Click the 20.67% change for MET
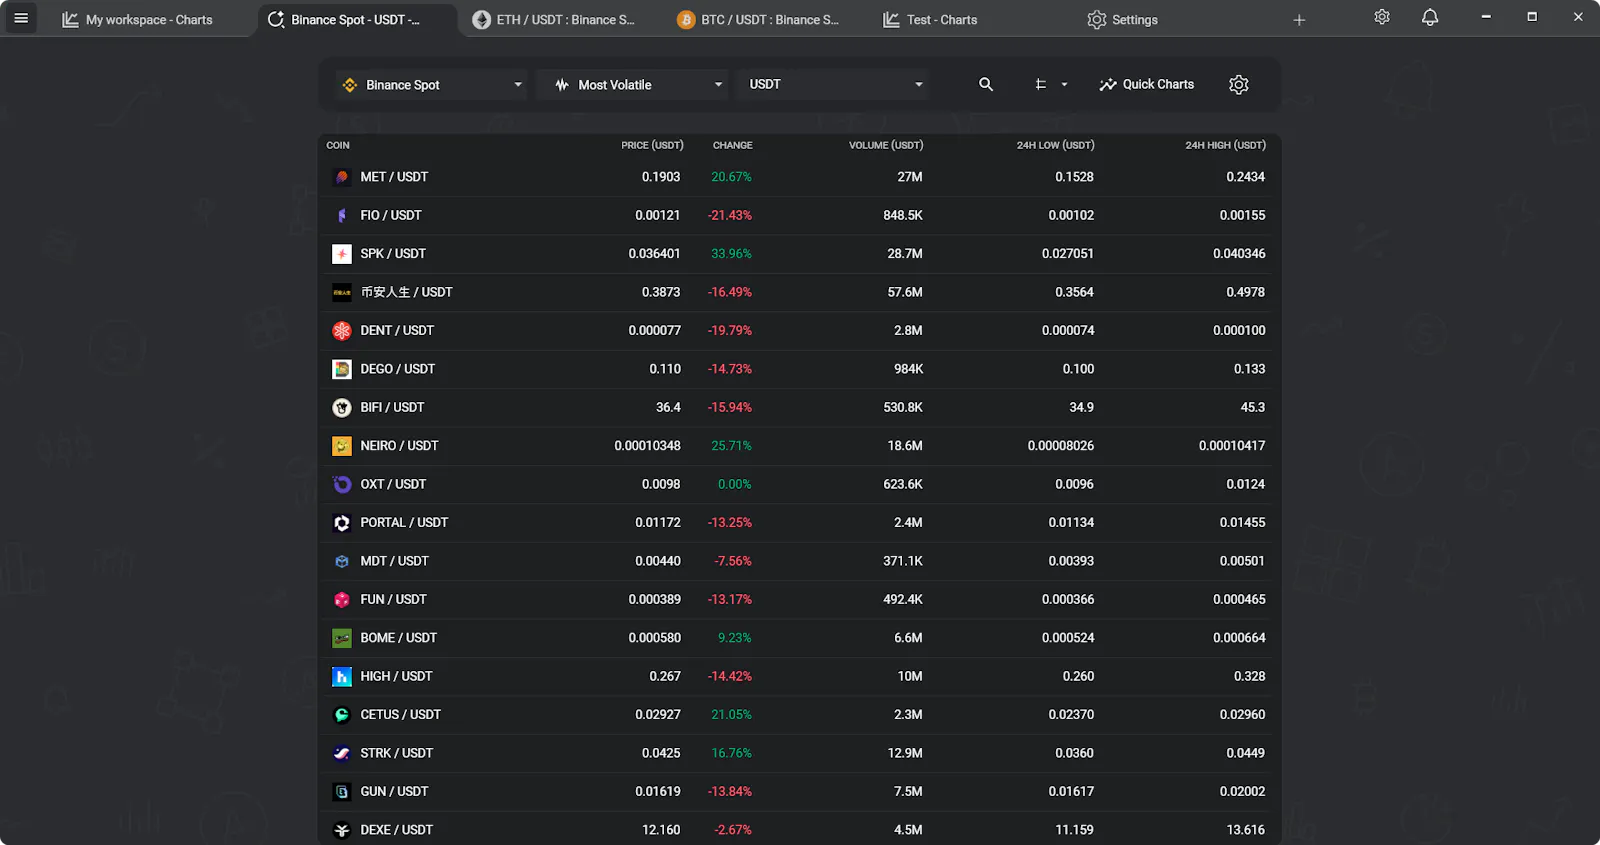Screen dimensions: 1600x845 731,177
